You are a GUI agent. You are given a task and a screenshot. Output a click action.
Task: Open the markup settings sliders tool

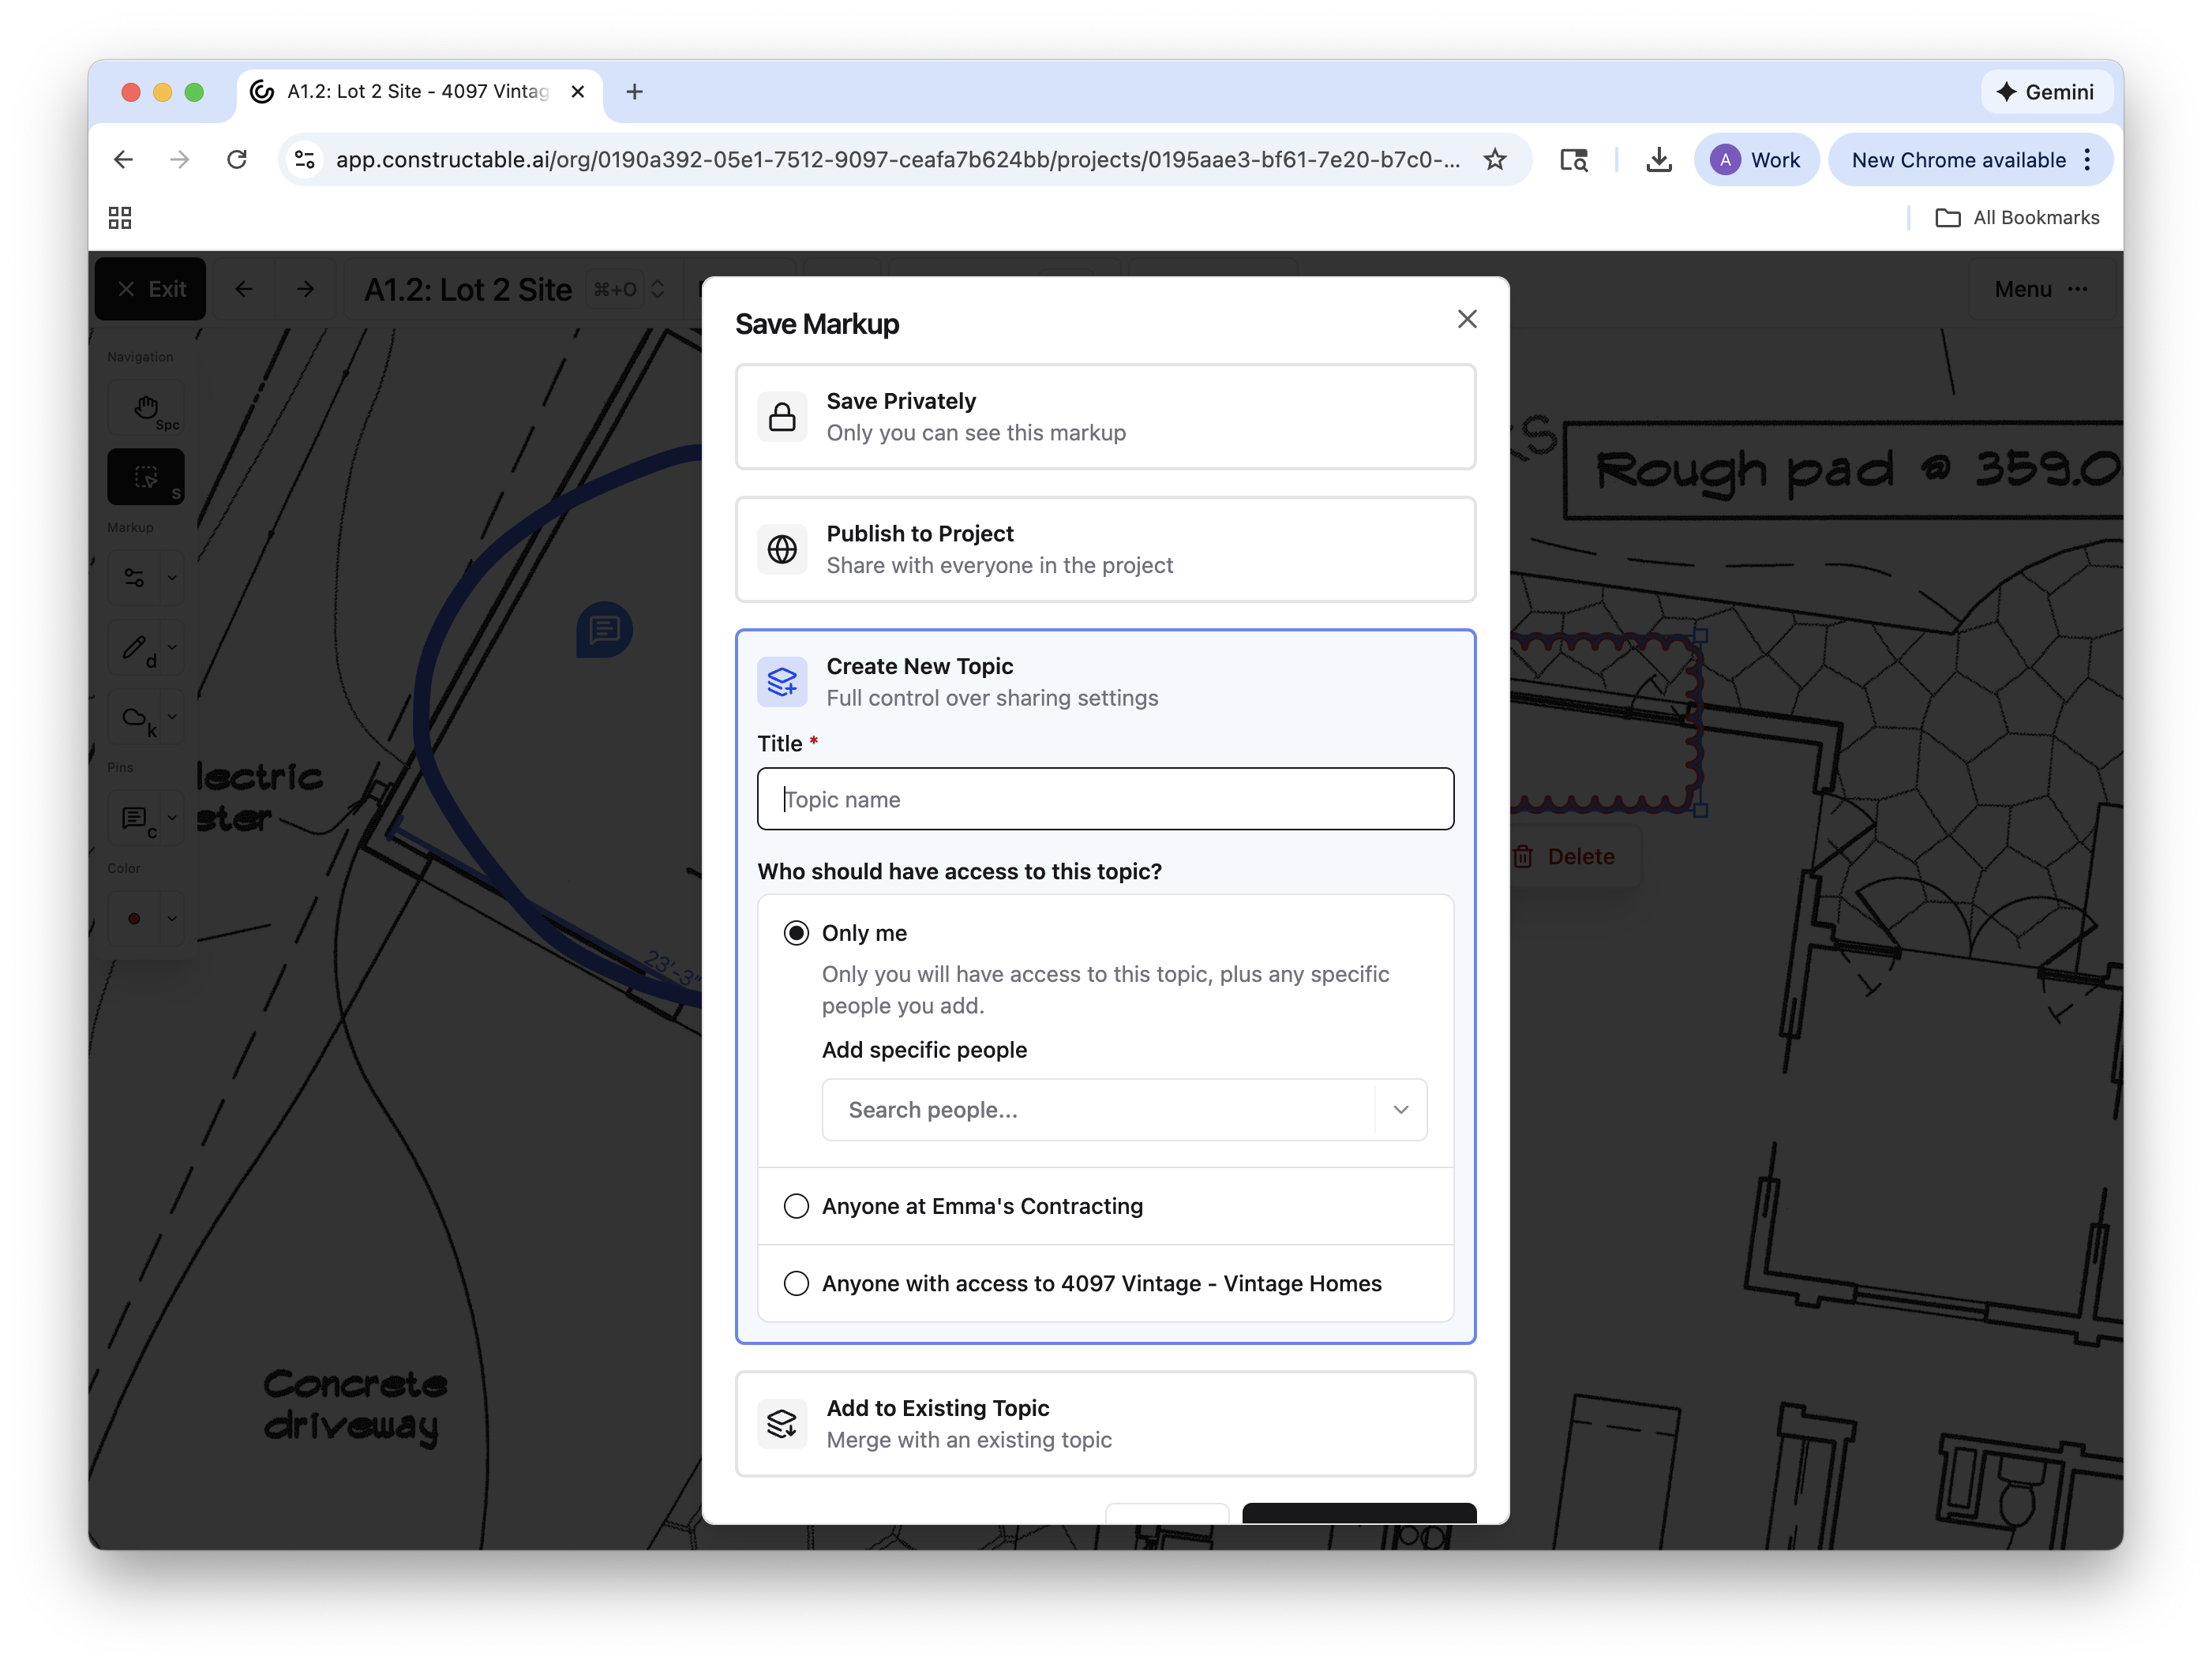134,578
